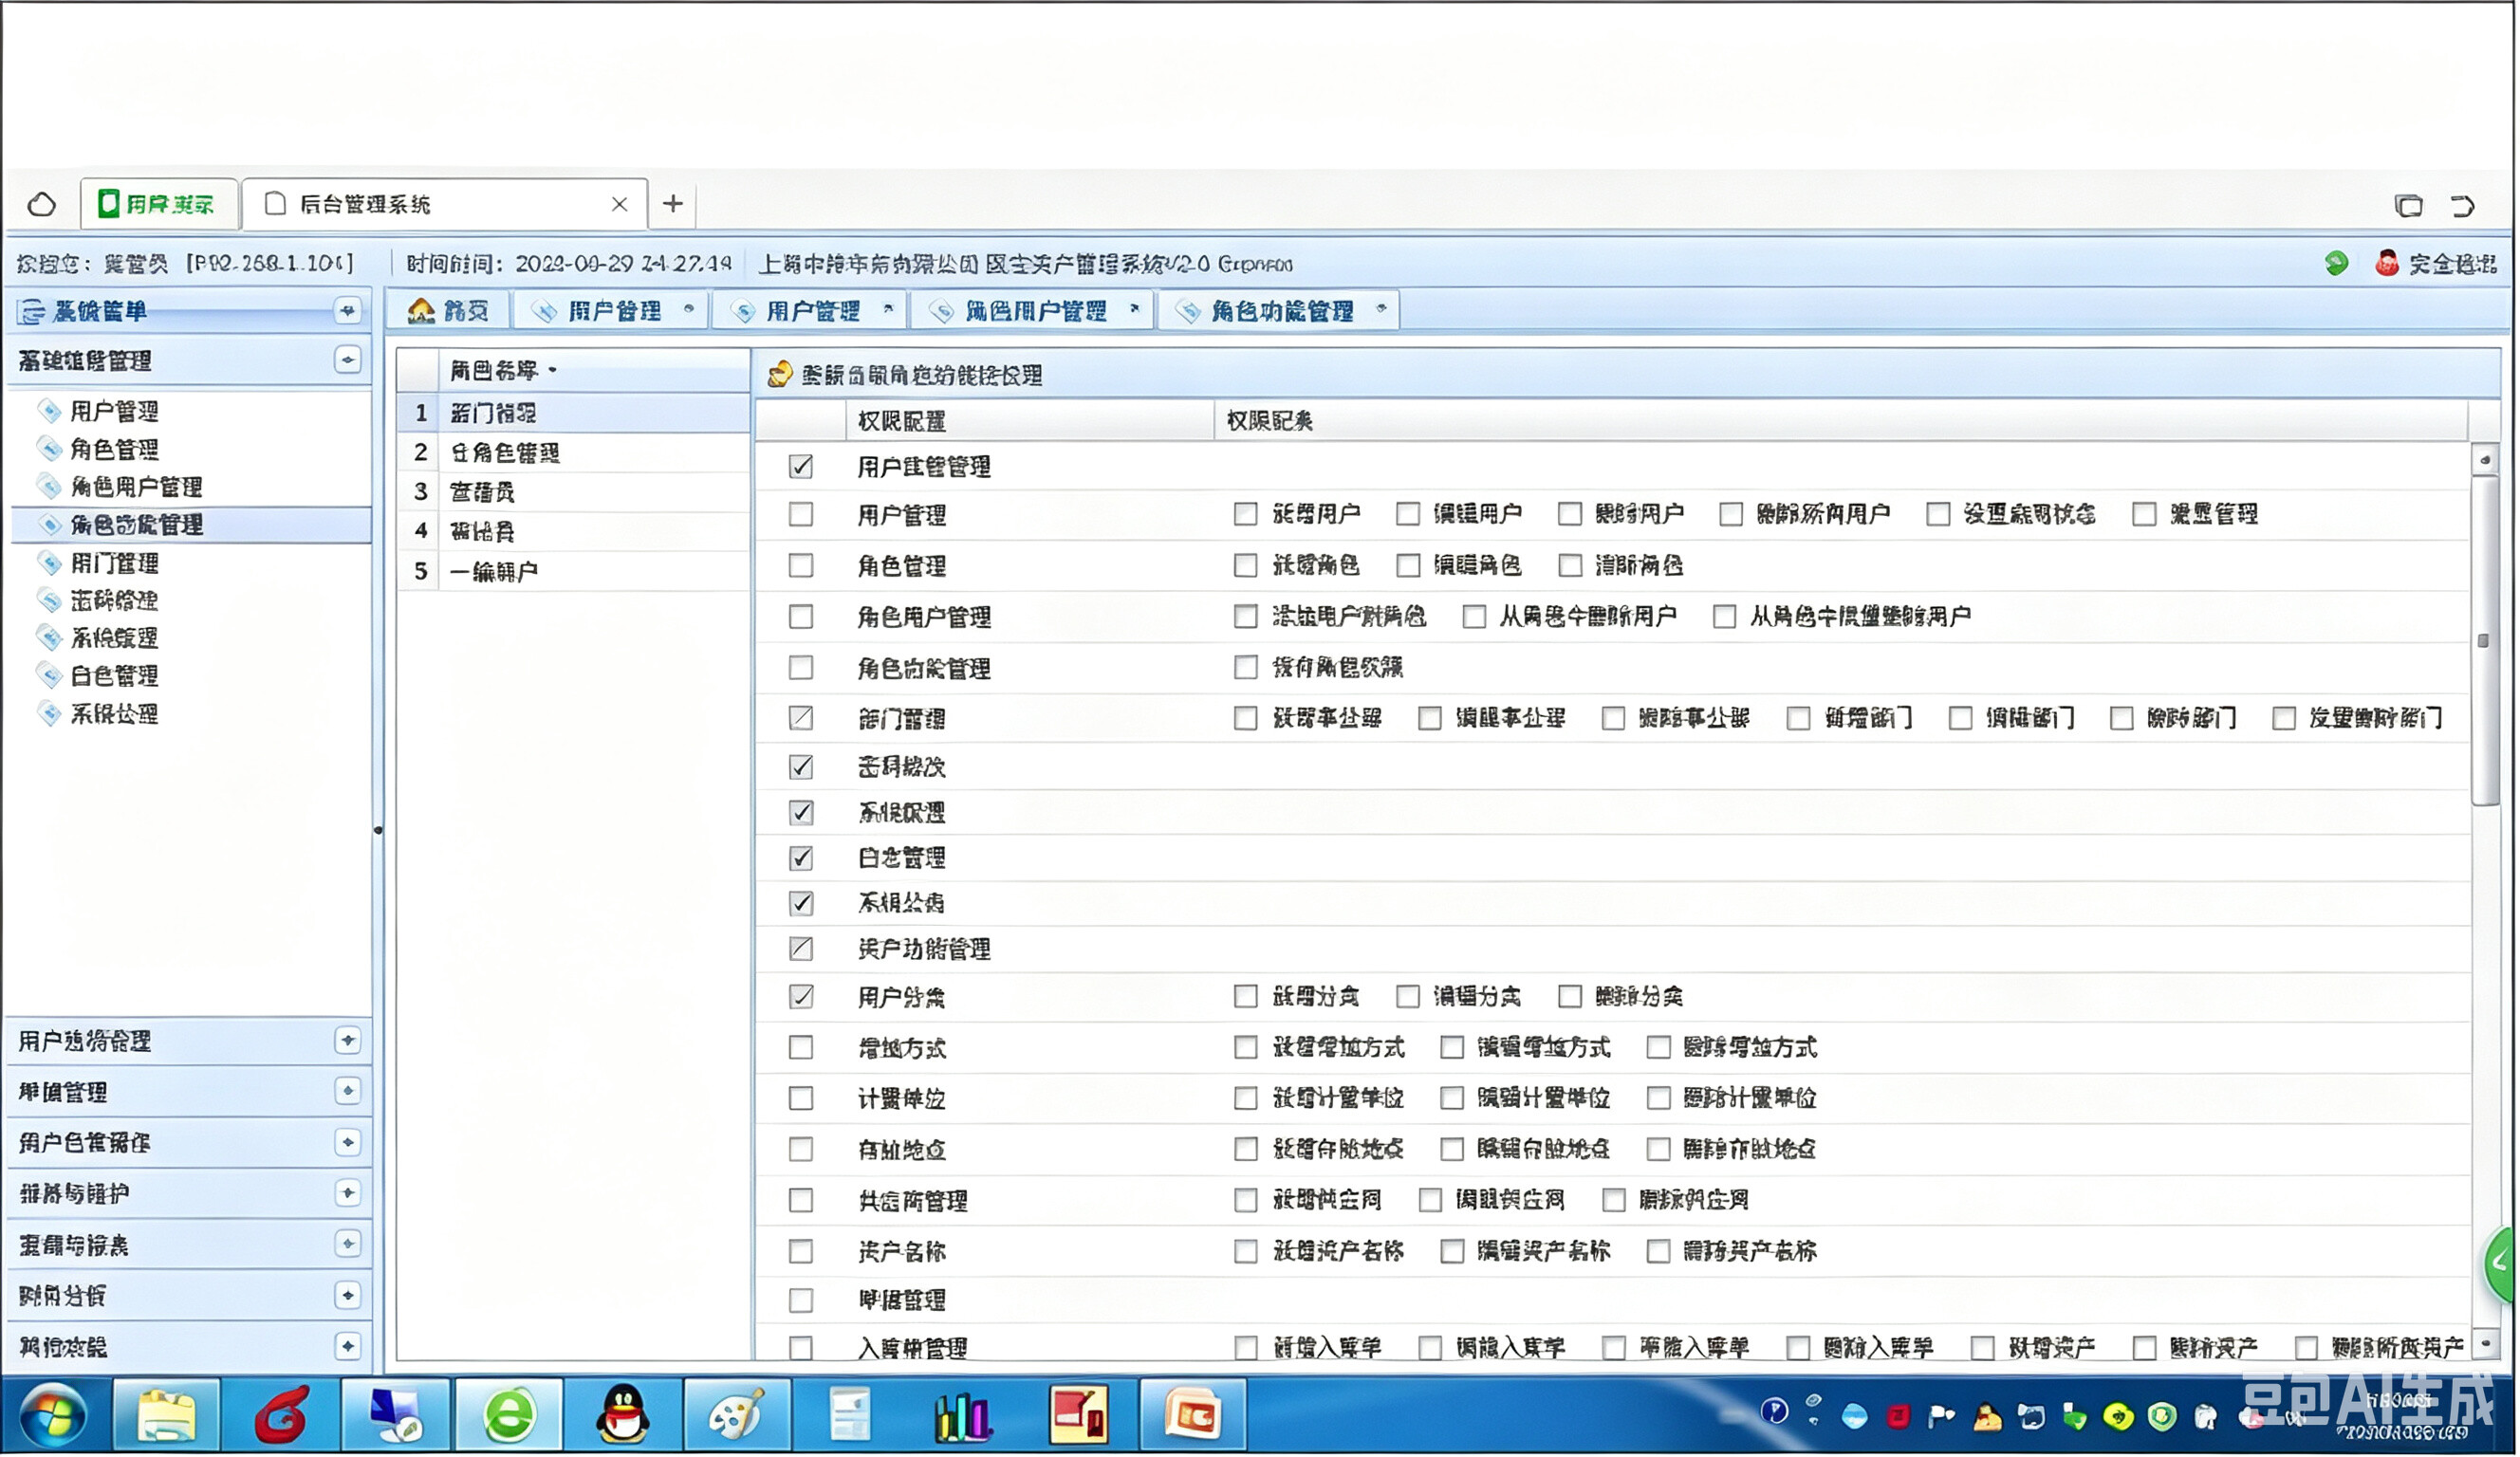Open PowerPoint from the taskbar
Image resolution: width=2520 pixels, height=1457 pixels.
[x=1192, y=1415]
